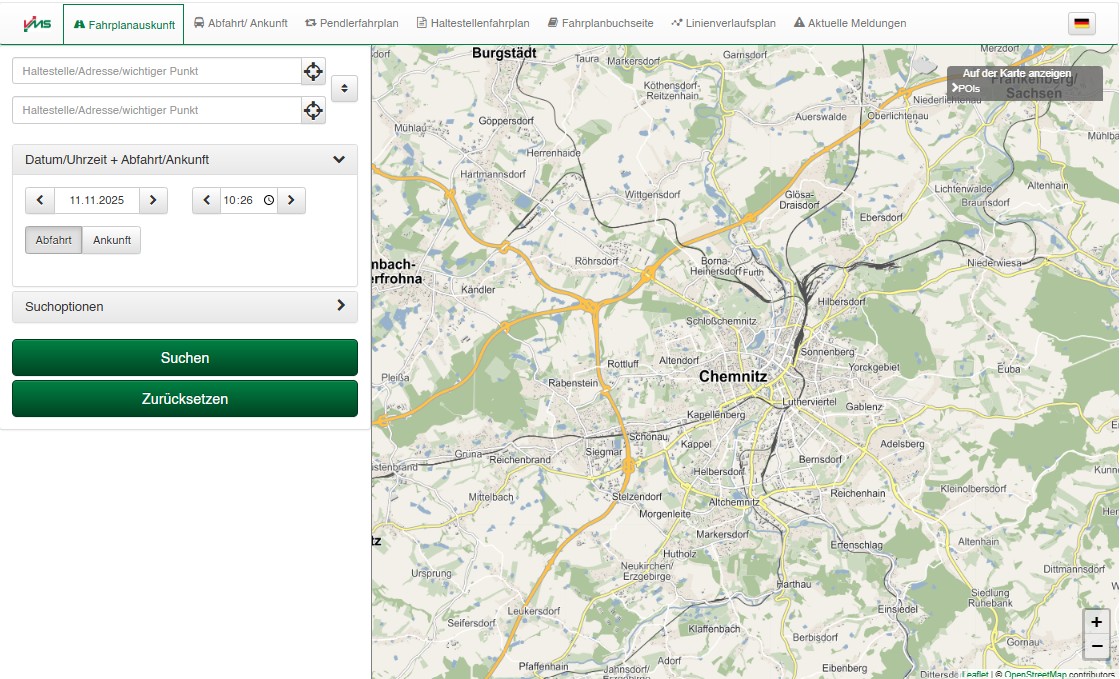
Task: Go to previous date arrow
Action: (x=40, y=200)
